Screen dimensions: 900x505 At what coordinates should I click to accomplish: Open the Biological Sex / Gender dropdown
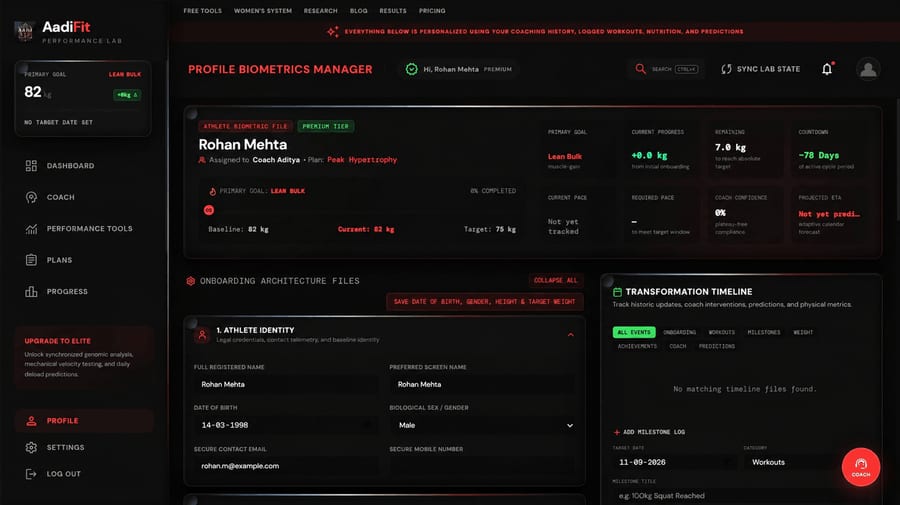(x=483, y=425)
